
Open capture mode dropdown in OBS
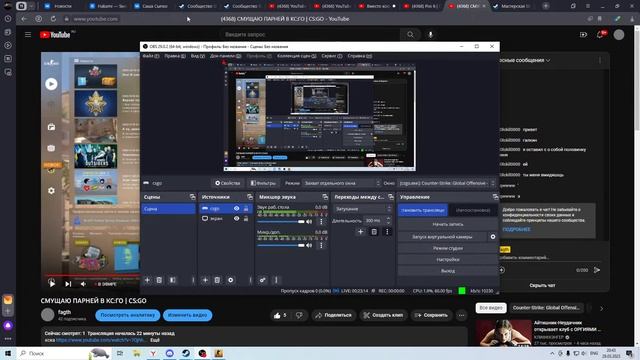click(x=341, y=183)
